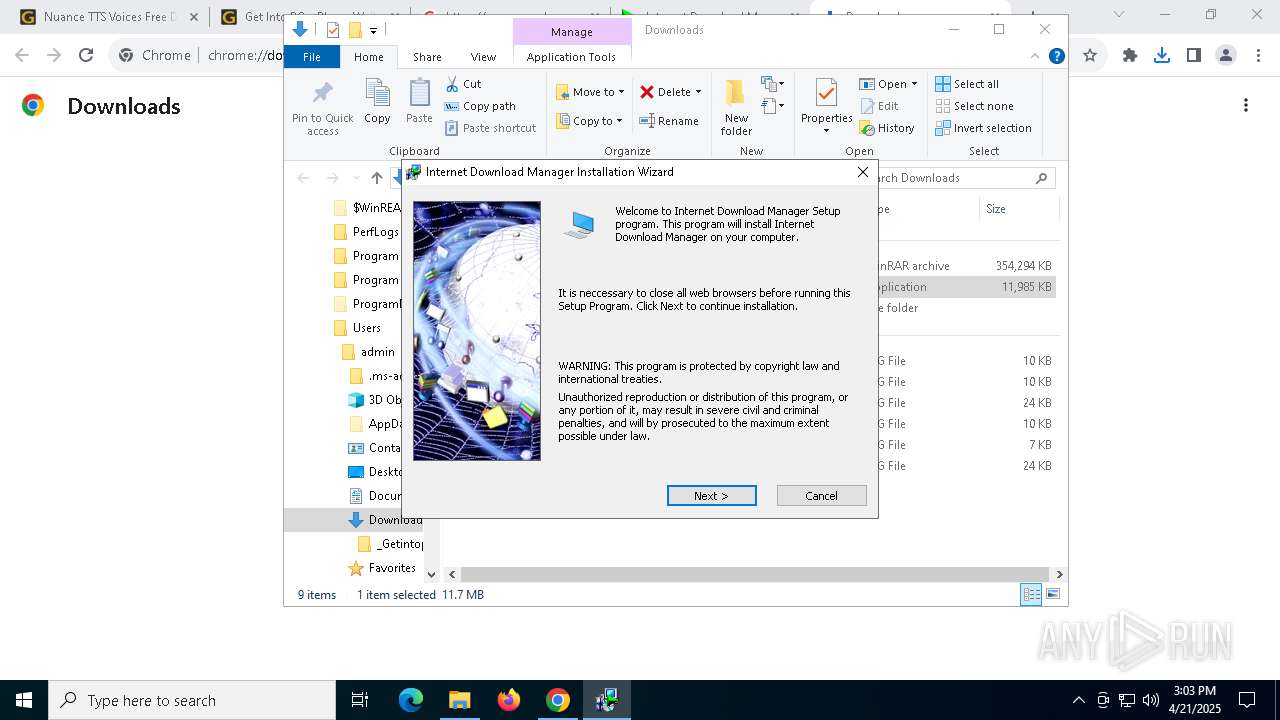The height and width of the screenshot is (720, 1280).
Task: Click the Paste icon in ribbon
Action: point(419,102)
